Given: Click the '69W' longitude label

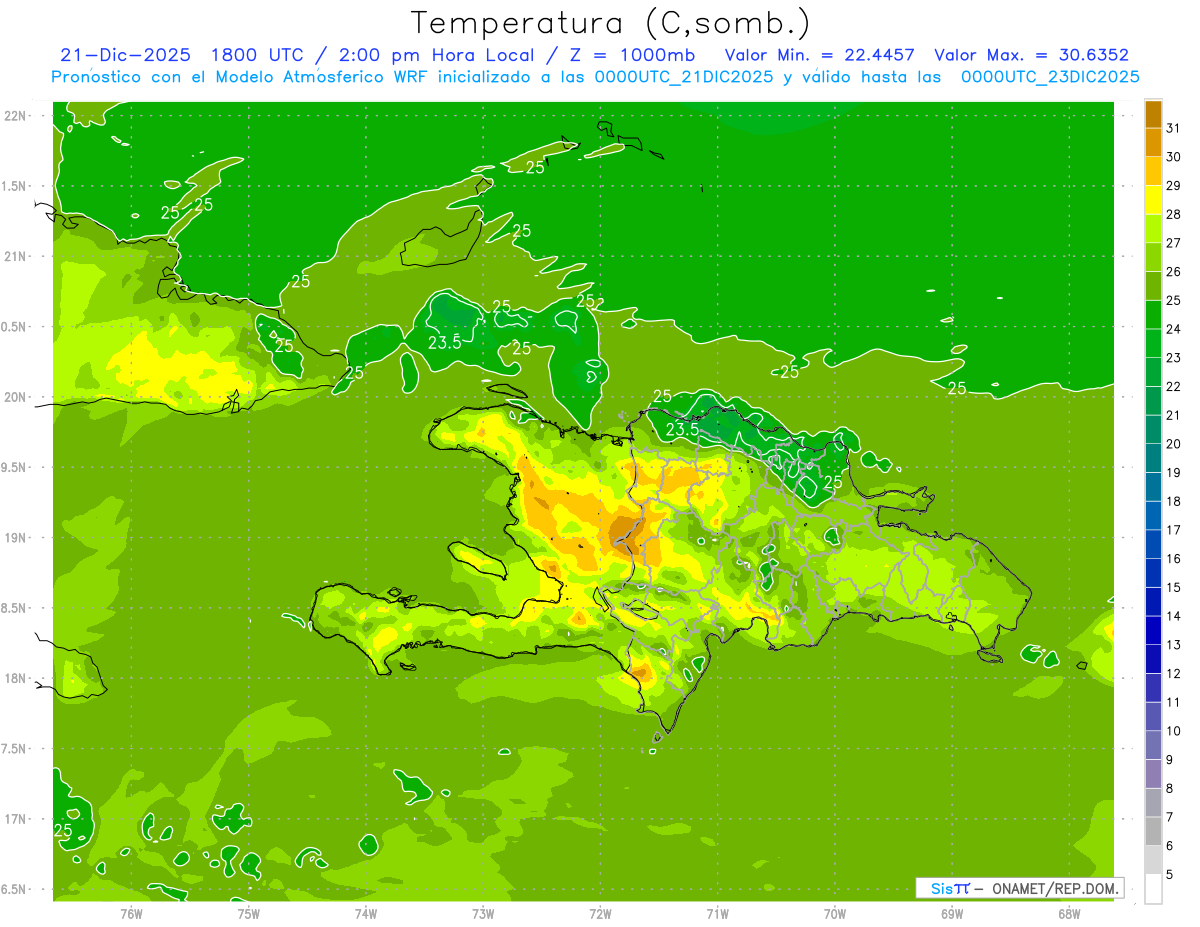Looking at the screenshot, I should 952,913.
